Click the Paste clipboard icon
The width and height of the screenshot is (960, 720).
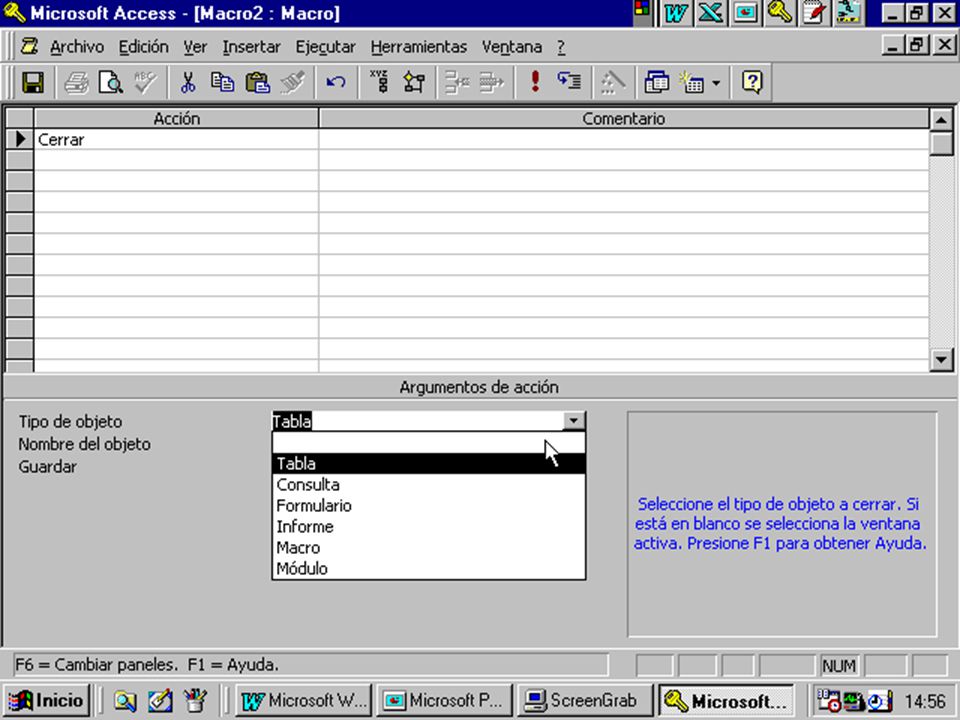pos(257,82)
